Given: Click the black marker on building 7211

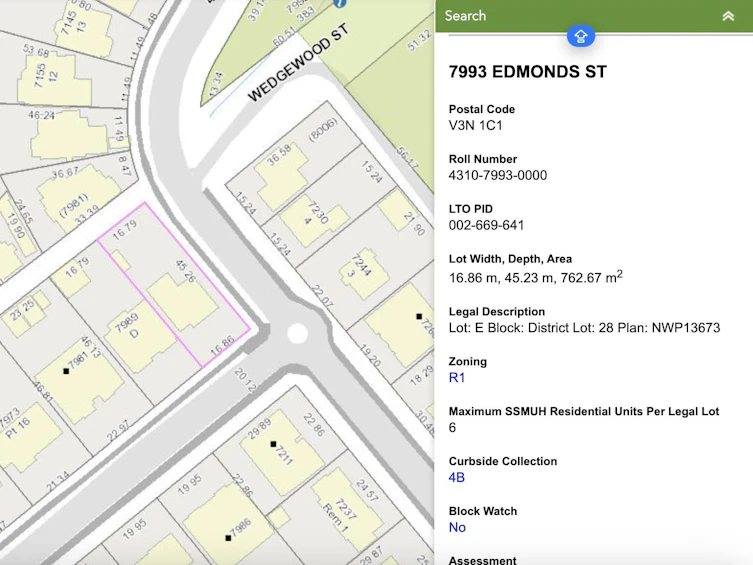Looking at the screenshot, I should [273, 444].
